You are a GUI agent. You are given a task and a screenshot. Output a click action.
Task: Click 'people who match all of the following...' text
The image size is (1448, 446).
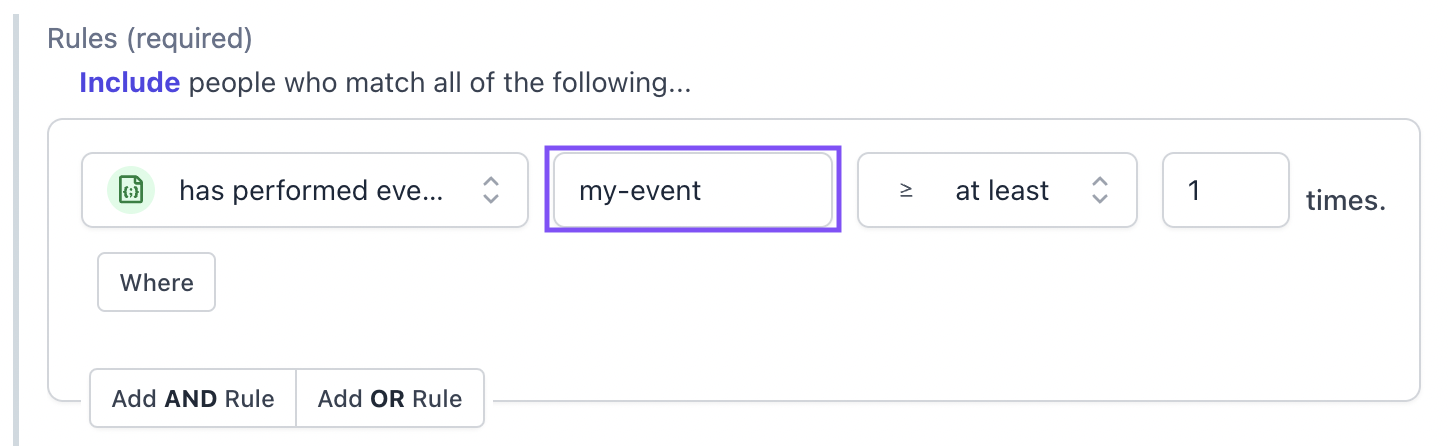point(440,83)
